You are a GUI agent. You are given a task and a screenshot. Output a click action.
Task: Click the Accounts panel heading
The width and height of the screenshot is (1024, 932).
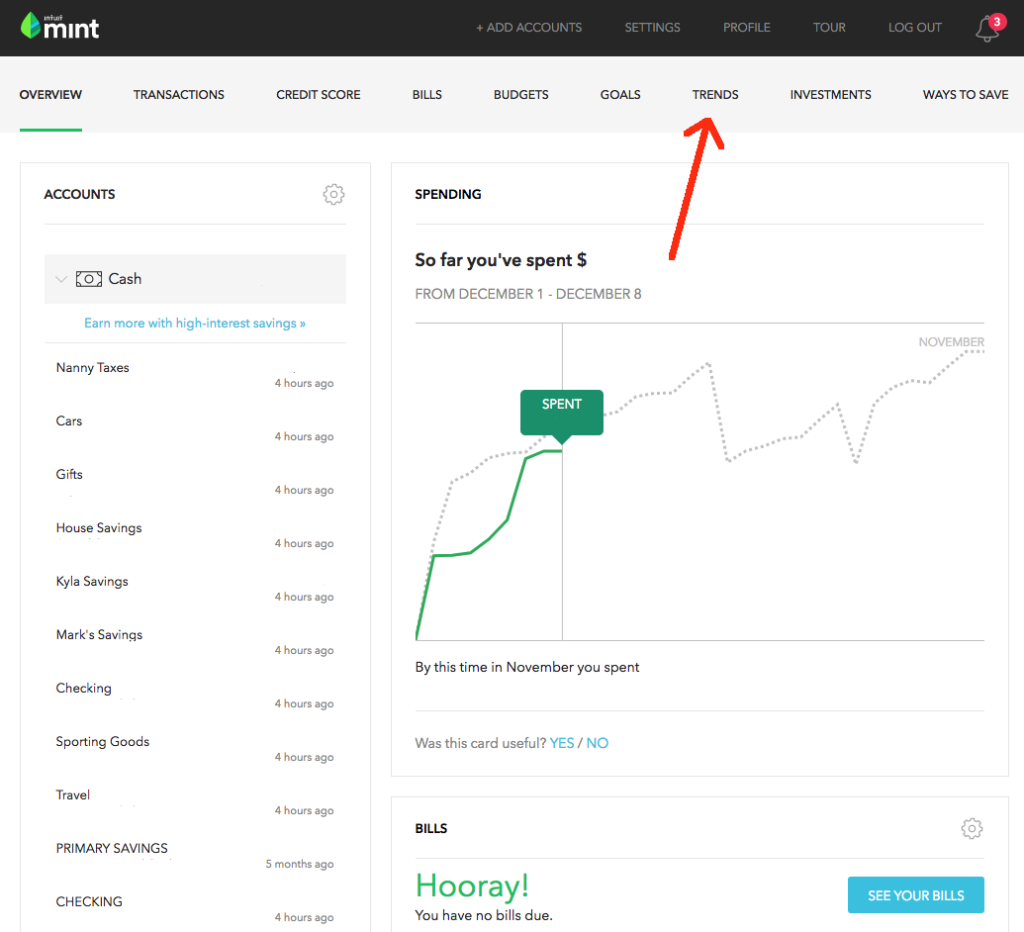tap(80, 195)
